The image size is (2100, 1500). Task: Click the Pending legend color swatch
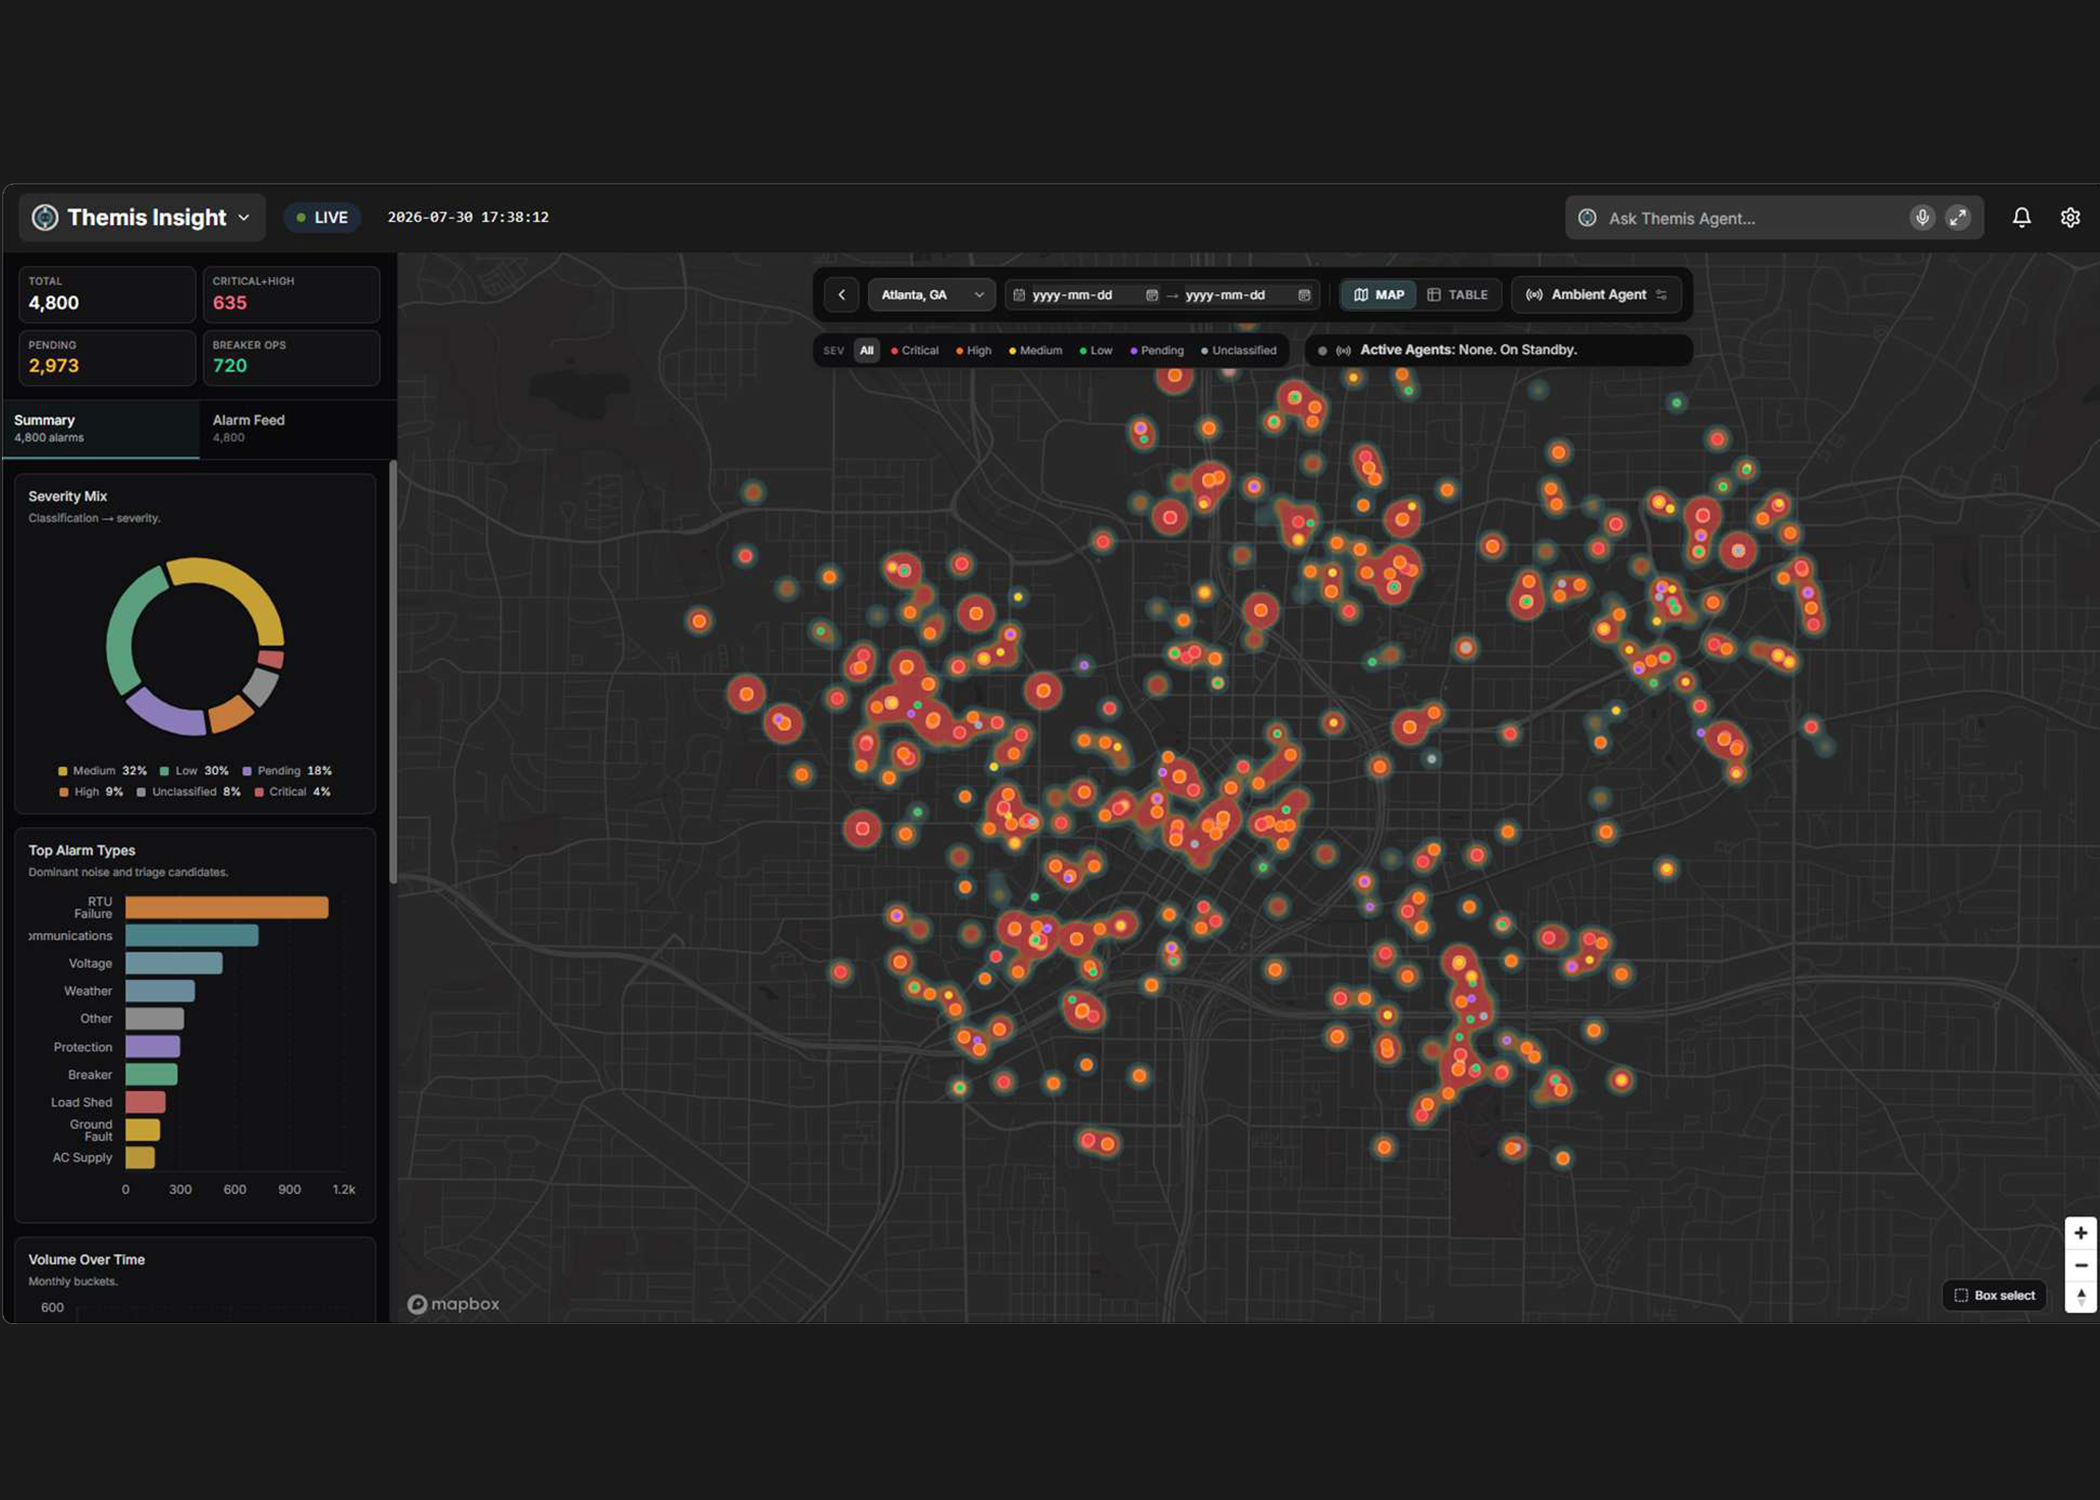coord(247,771)
